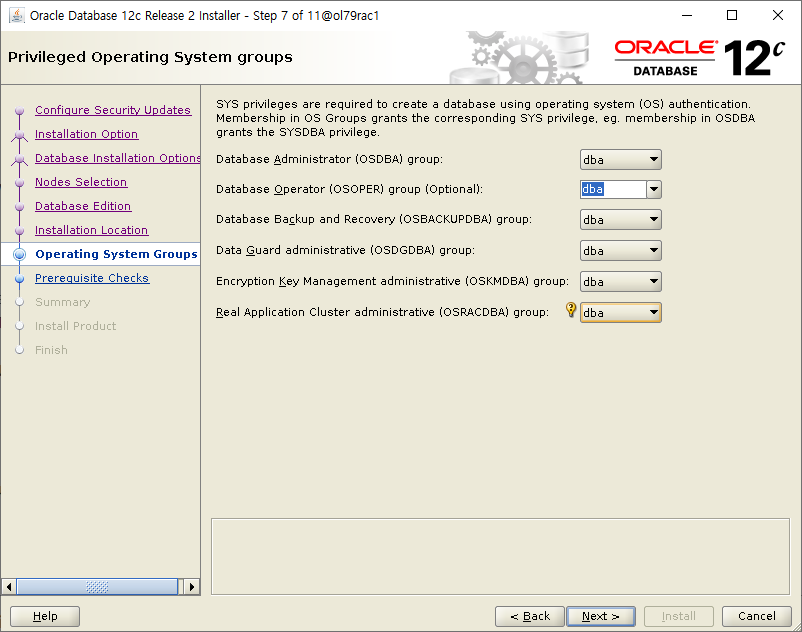
Task: Go to Installation Option step
Action: pyautogui.click(x=86, y=134)
